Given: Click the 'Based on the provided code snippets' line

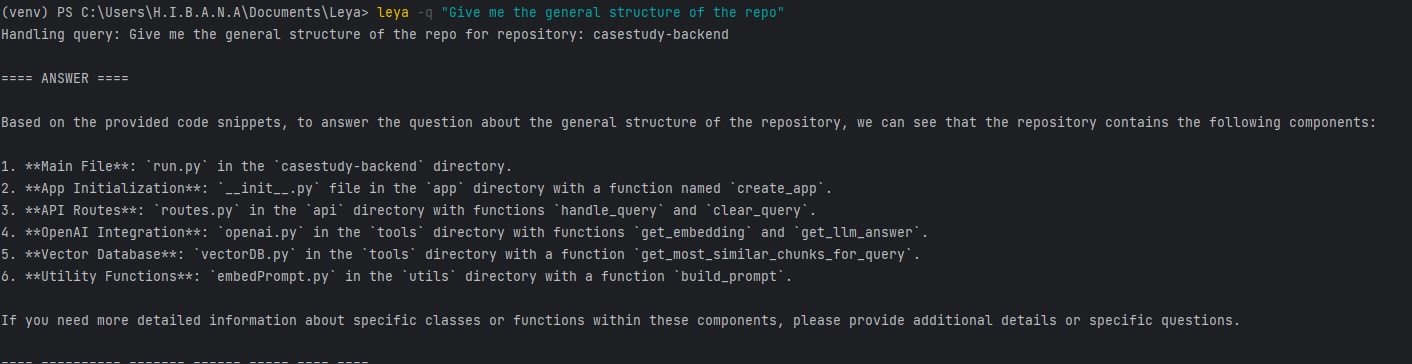Looking at the screenshot, I should coord(688,122).
